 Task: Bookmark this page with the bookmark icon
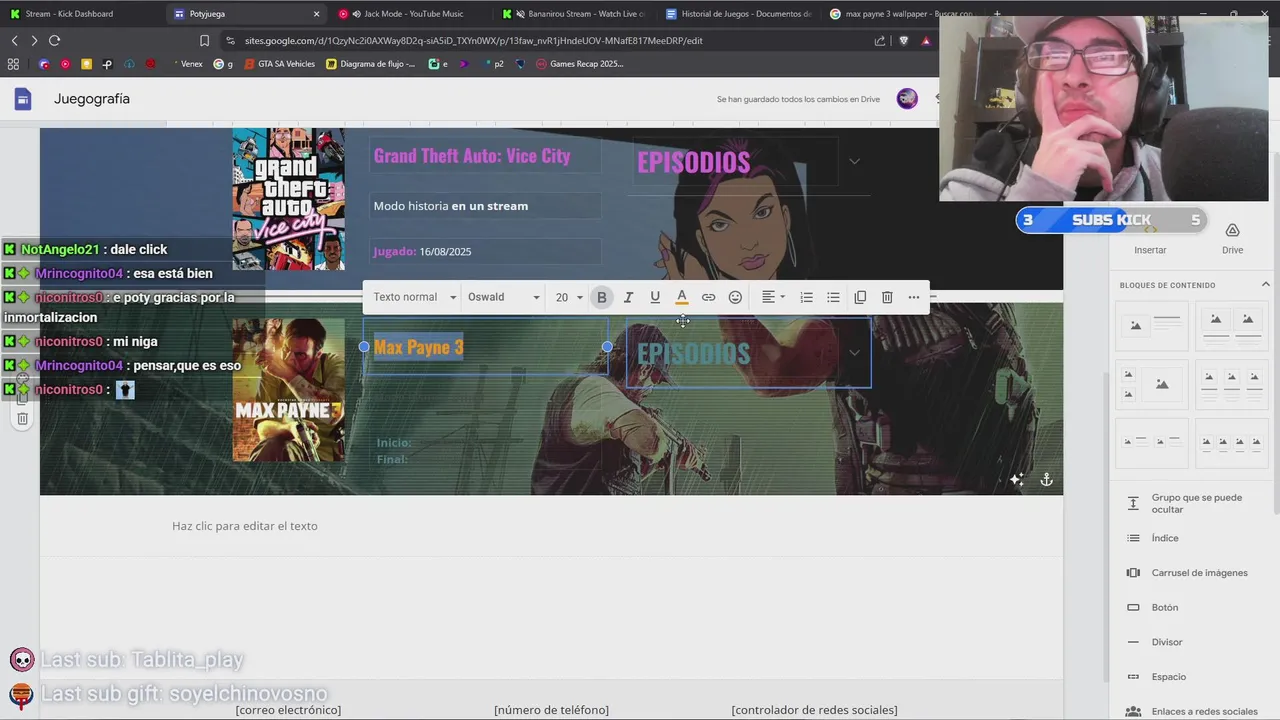(204, 41)
